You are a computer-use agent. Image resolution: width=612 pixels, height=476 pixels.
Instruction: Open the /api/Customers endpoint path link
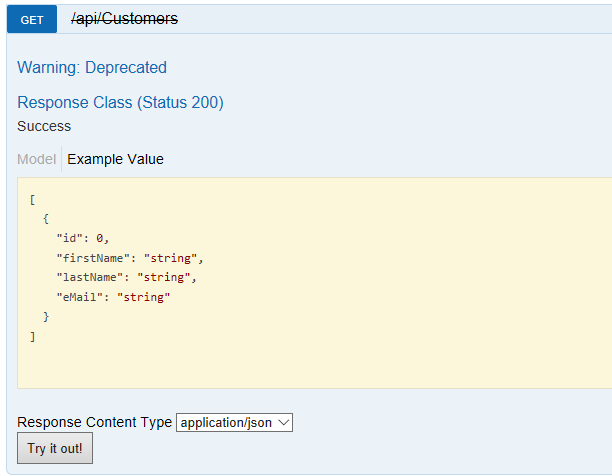pos(125,18)
